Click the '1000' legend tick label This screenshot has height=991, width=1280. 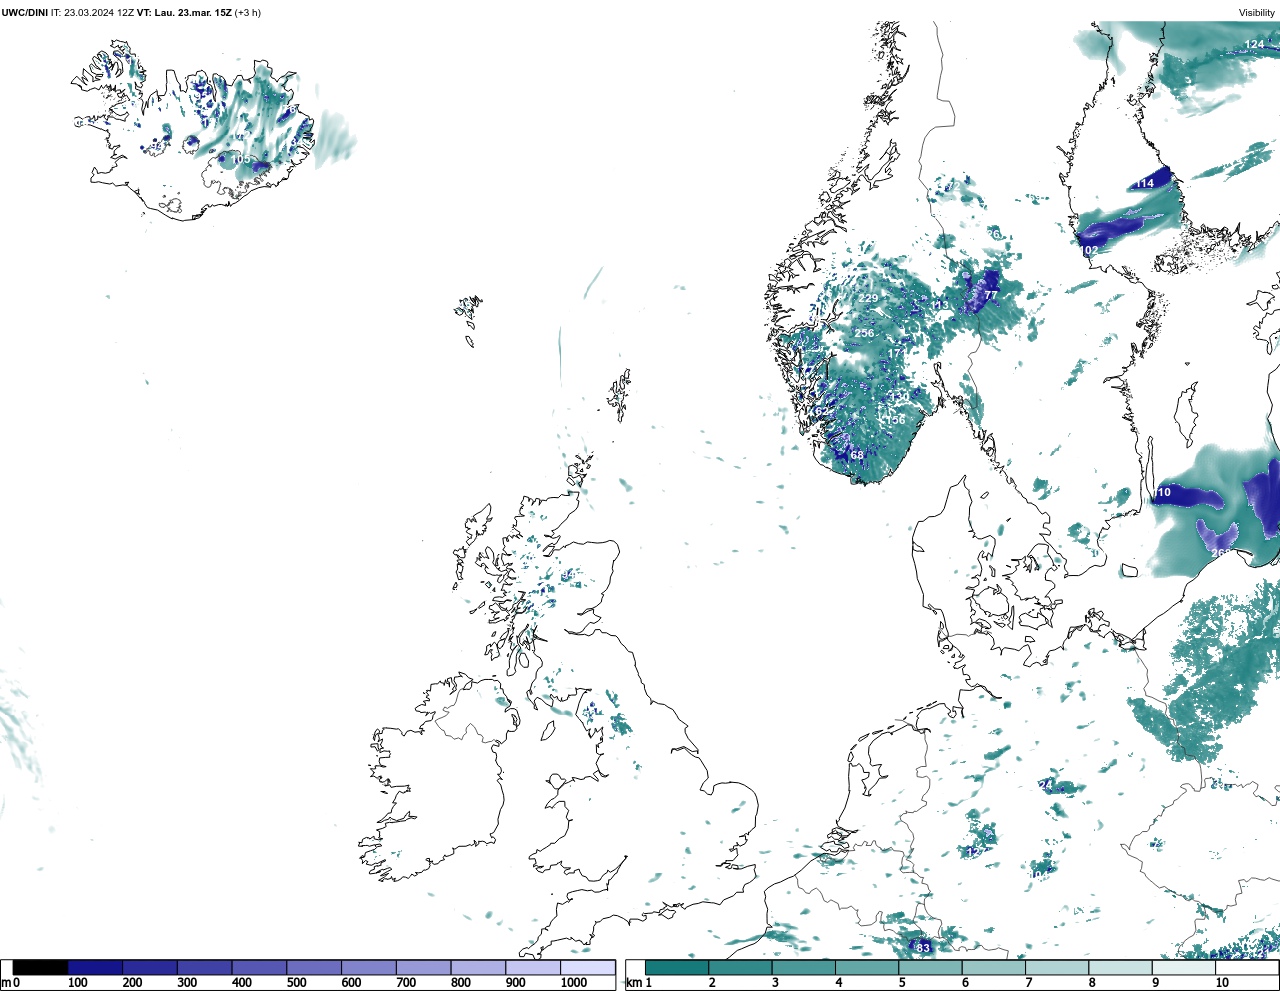point(574,983)
